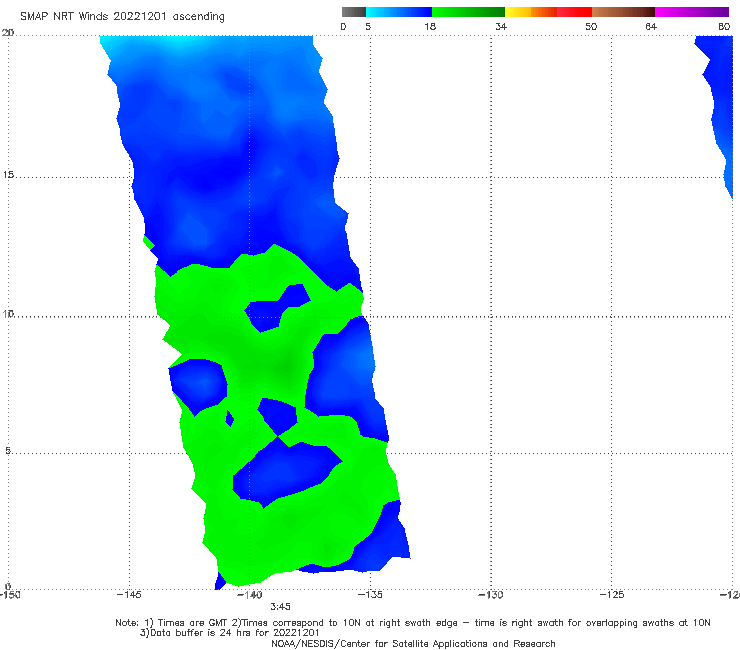Viewport: 740px width, 650px height.
Task: Click the brown 50-64 colorbar segment
Action: (623, 12)
